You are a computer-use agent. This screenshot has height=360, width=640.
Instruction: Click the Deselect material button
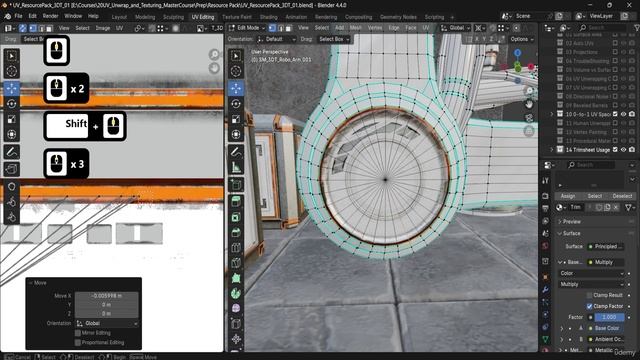coord(622,196)
